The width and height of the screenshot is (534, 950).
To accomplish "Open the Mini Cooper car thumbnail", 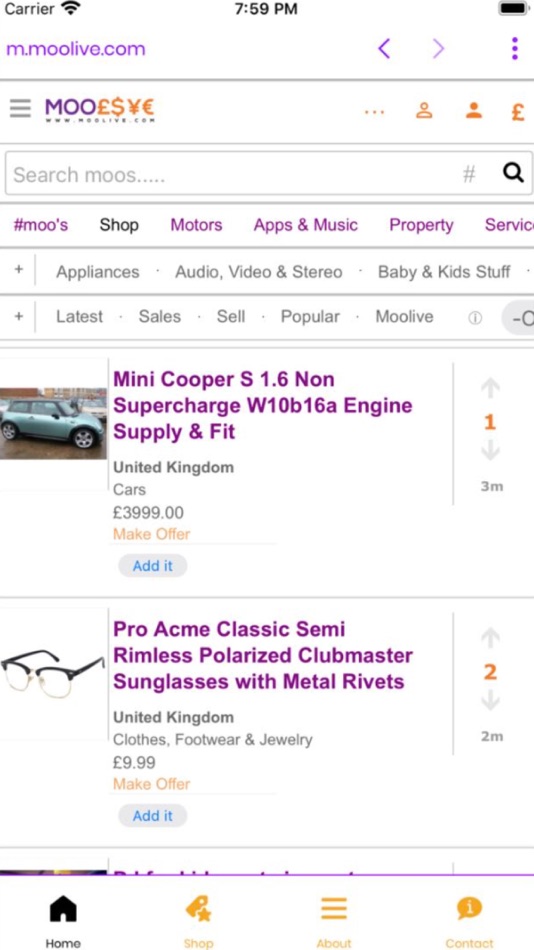I will 53,424.
